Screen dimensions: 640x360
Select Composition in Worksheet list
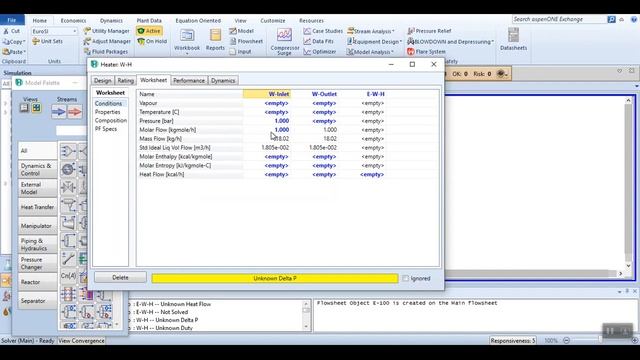click(x=111, y=120)
